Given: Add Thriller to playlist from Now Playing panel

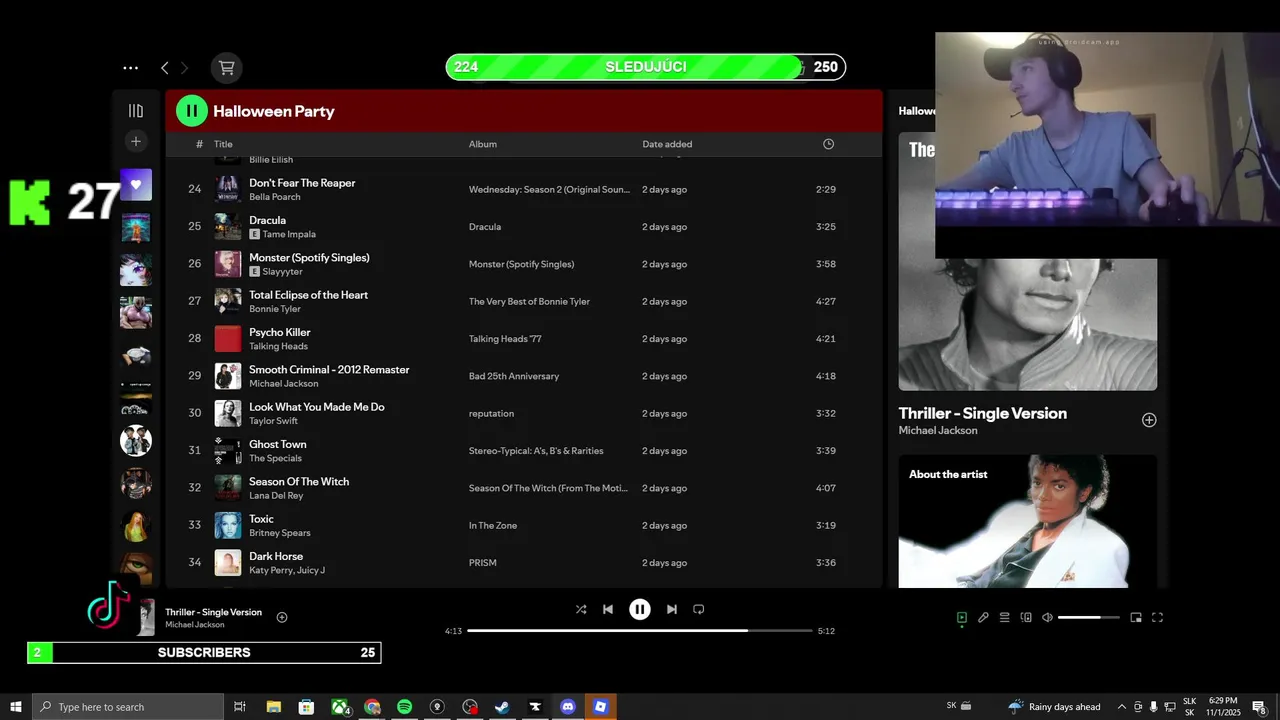Looking at the screenshot, I should [1149, 420].
